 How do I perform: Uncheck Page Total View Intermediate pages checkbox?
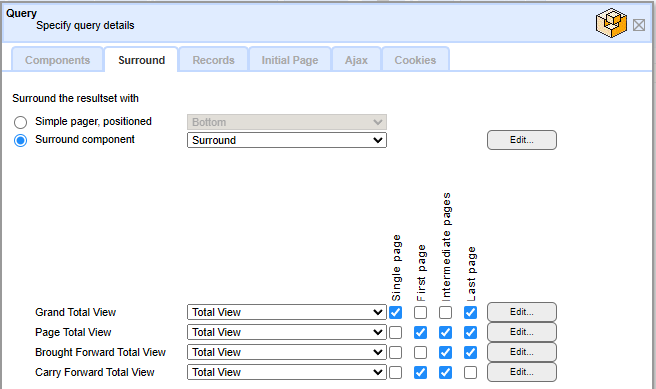coord(446,333)
